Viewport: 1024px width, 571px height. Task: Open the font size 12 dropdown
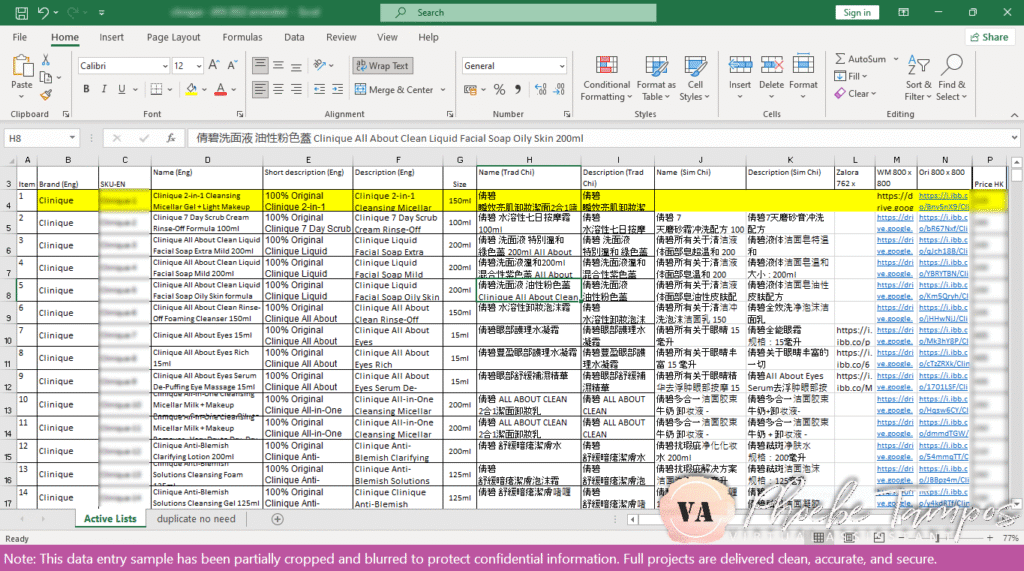point(199,66)
